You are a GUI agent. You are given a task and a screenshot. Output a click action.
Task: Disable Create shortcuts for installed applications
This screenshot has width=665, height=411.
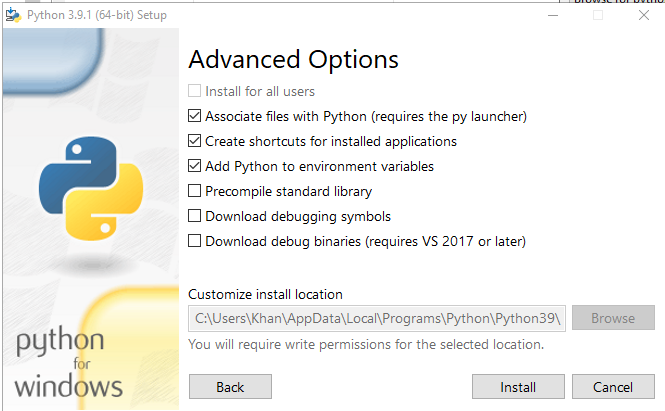click(194, 141)
